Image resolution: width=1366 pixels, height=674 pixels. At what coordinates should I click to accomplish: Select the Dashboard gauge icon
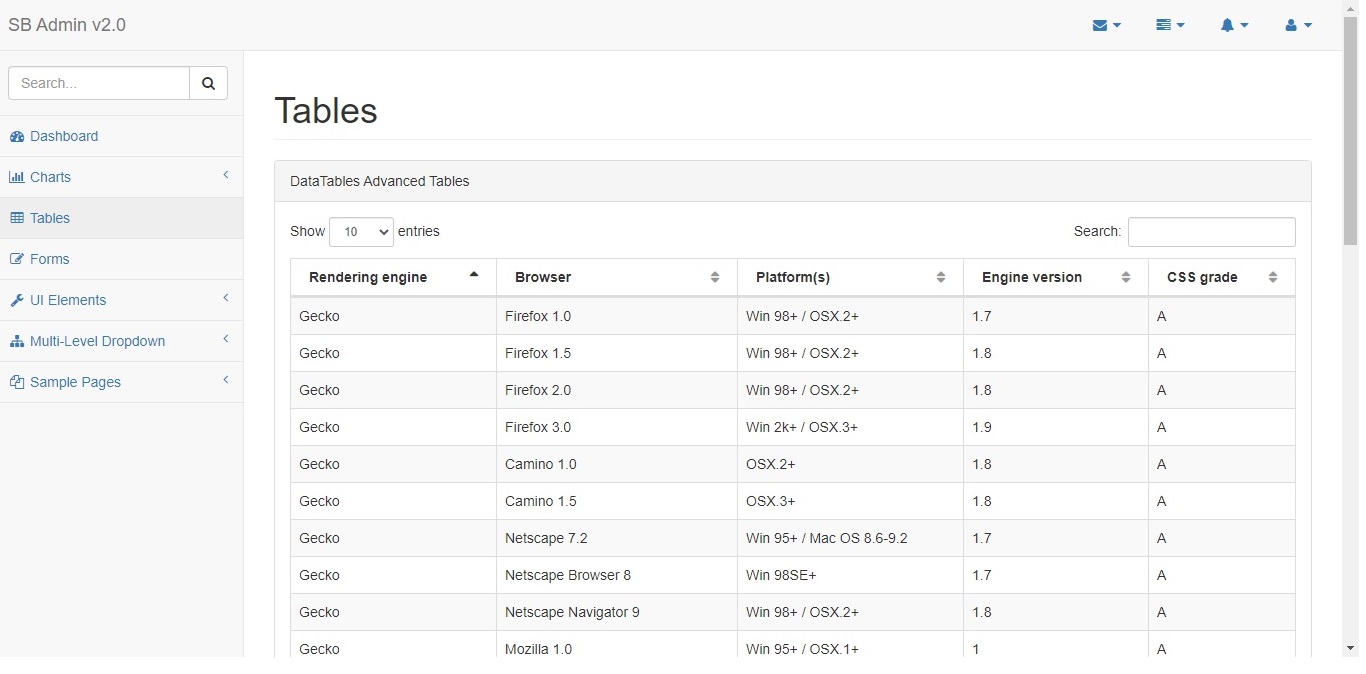click(x=15, y=136)
